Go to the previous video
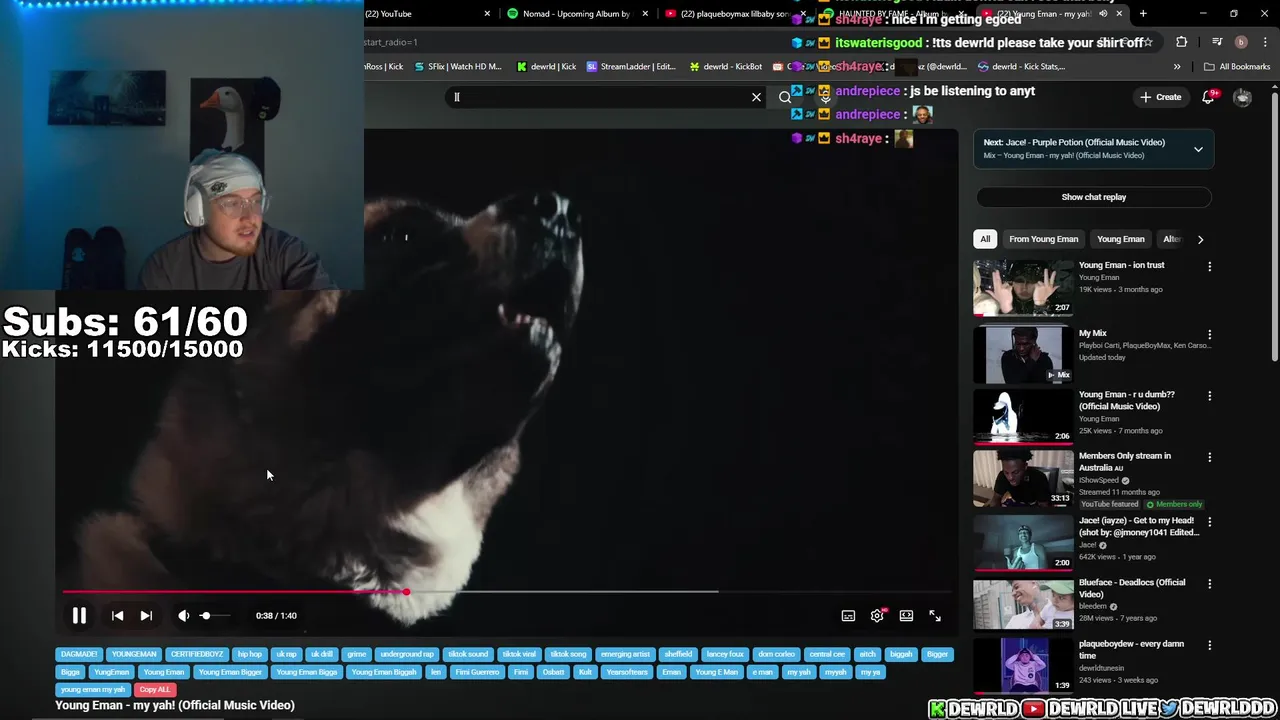The image size is (1280, 720). [x=117, y=616]
